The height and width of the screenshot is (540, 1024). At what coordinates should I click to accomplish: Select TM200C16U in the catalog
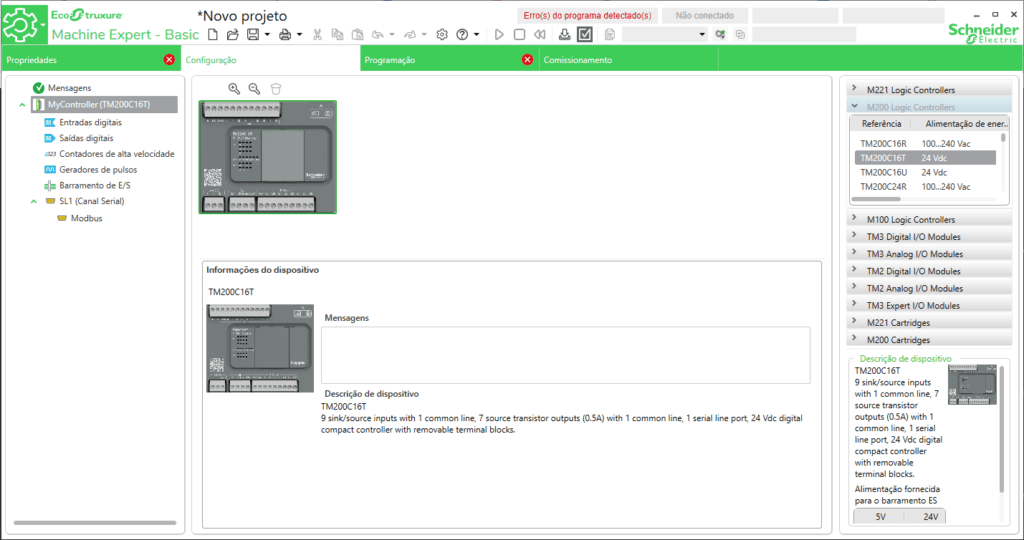925,172
